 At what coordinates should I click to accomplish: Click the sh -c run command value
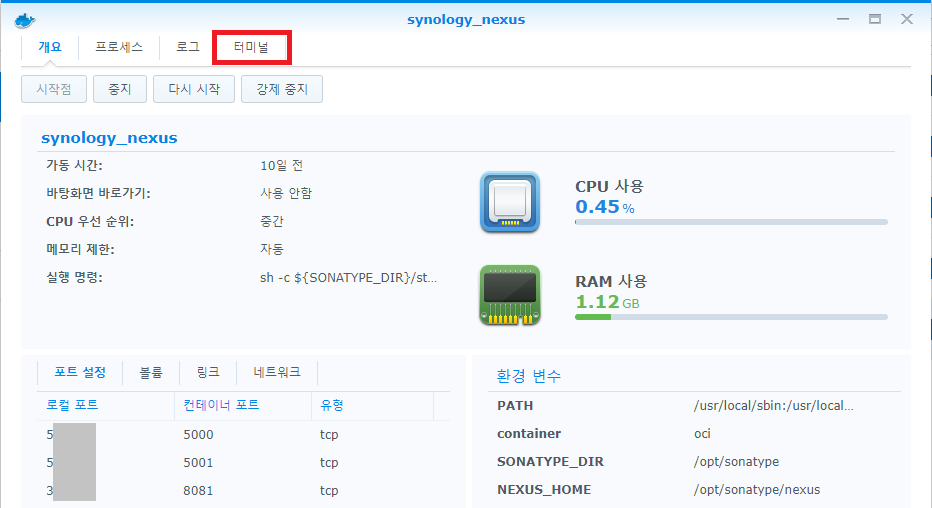[348, 277]
